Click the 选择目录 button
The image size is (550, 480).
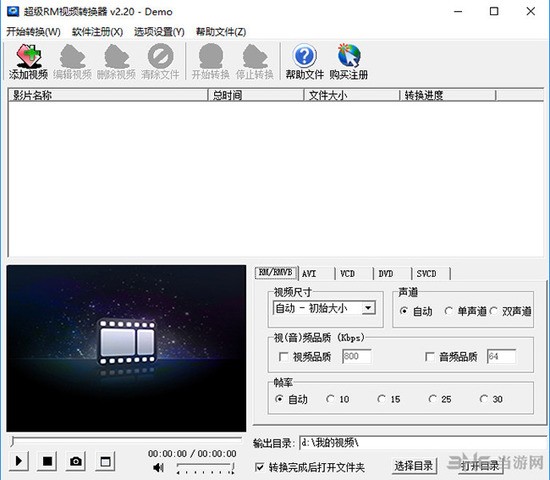(x=414, y=466)
